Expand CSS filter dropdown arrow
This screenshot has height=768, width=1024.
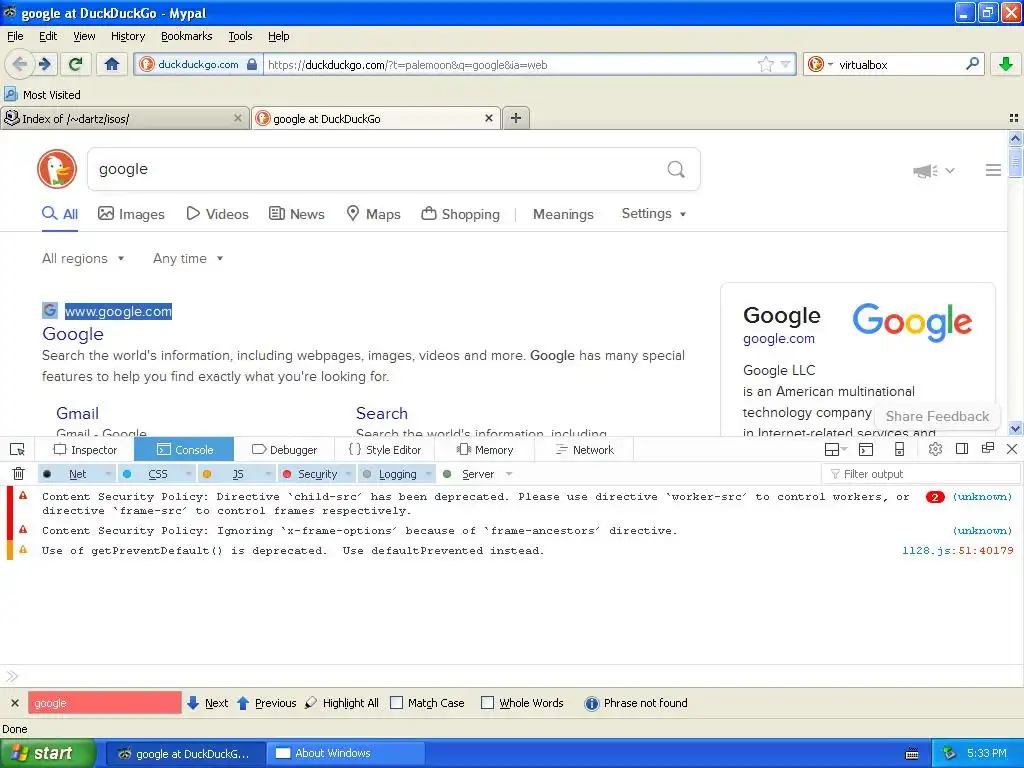[189, 474]
